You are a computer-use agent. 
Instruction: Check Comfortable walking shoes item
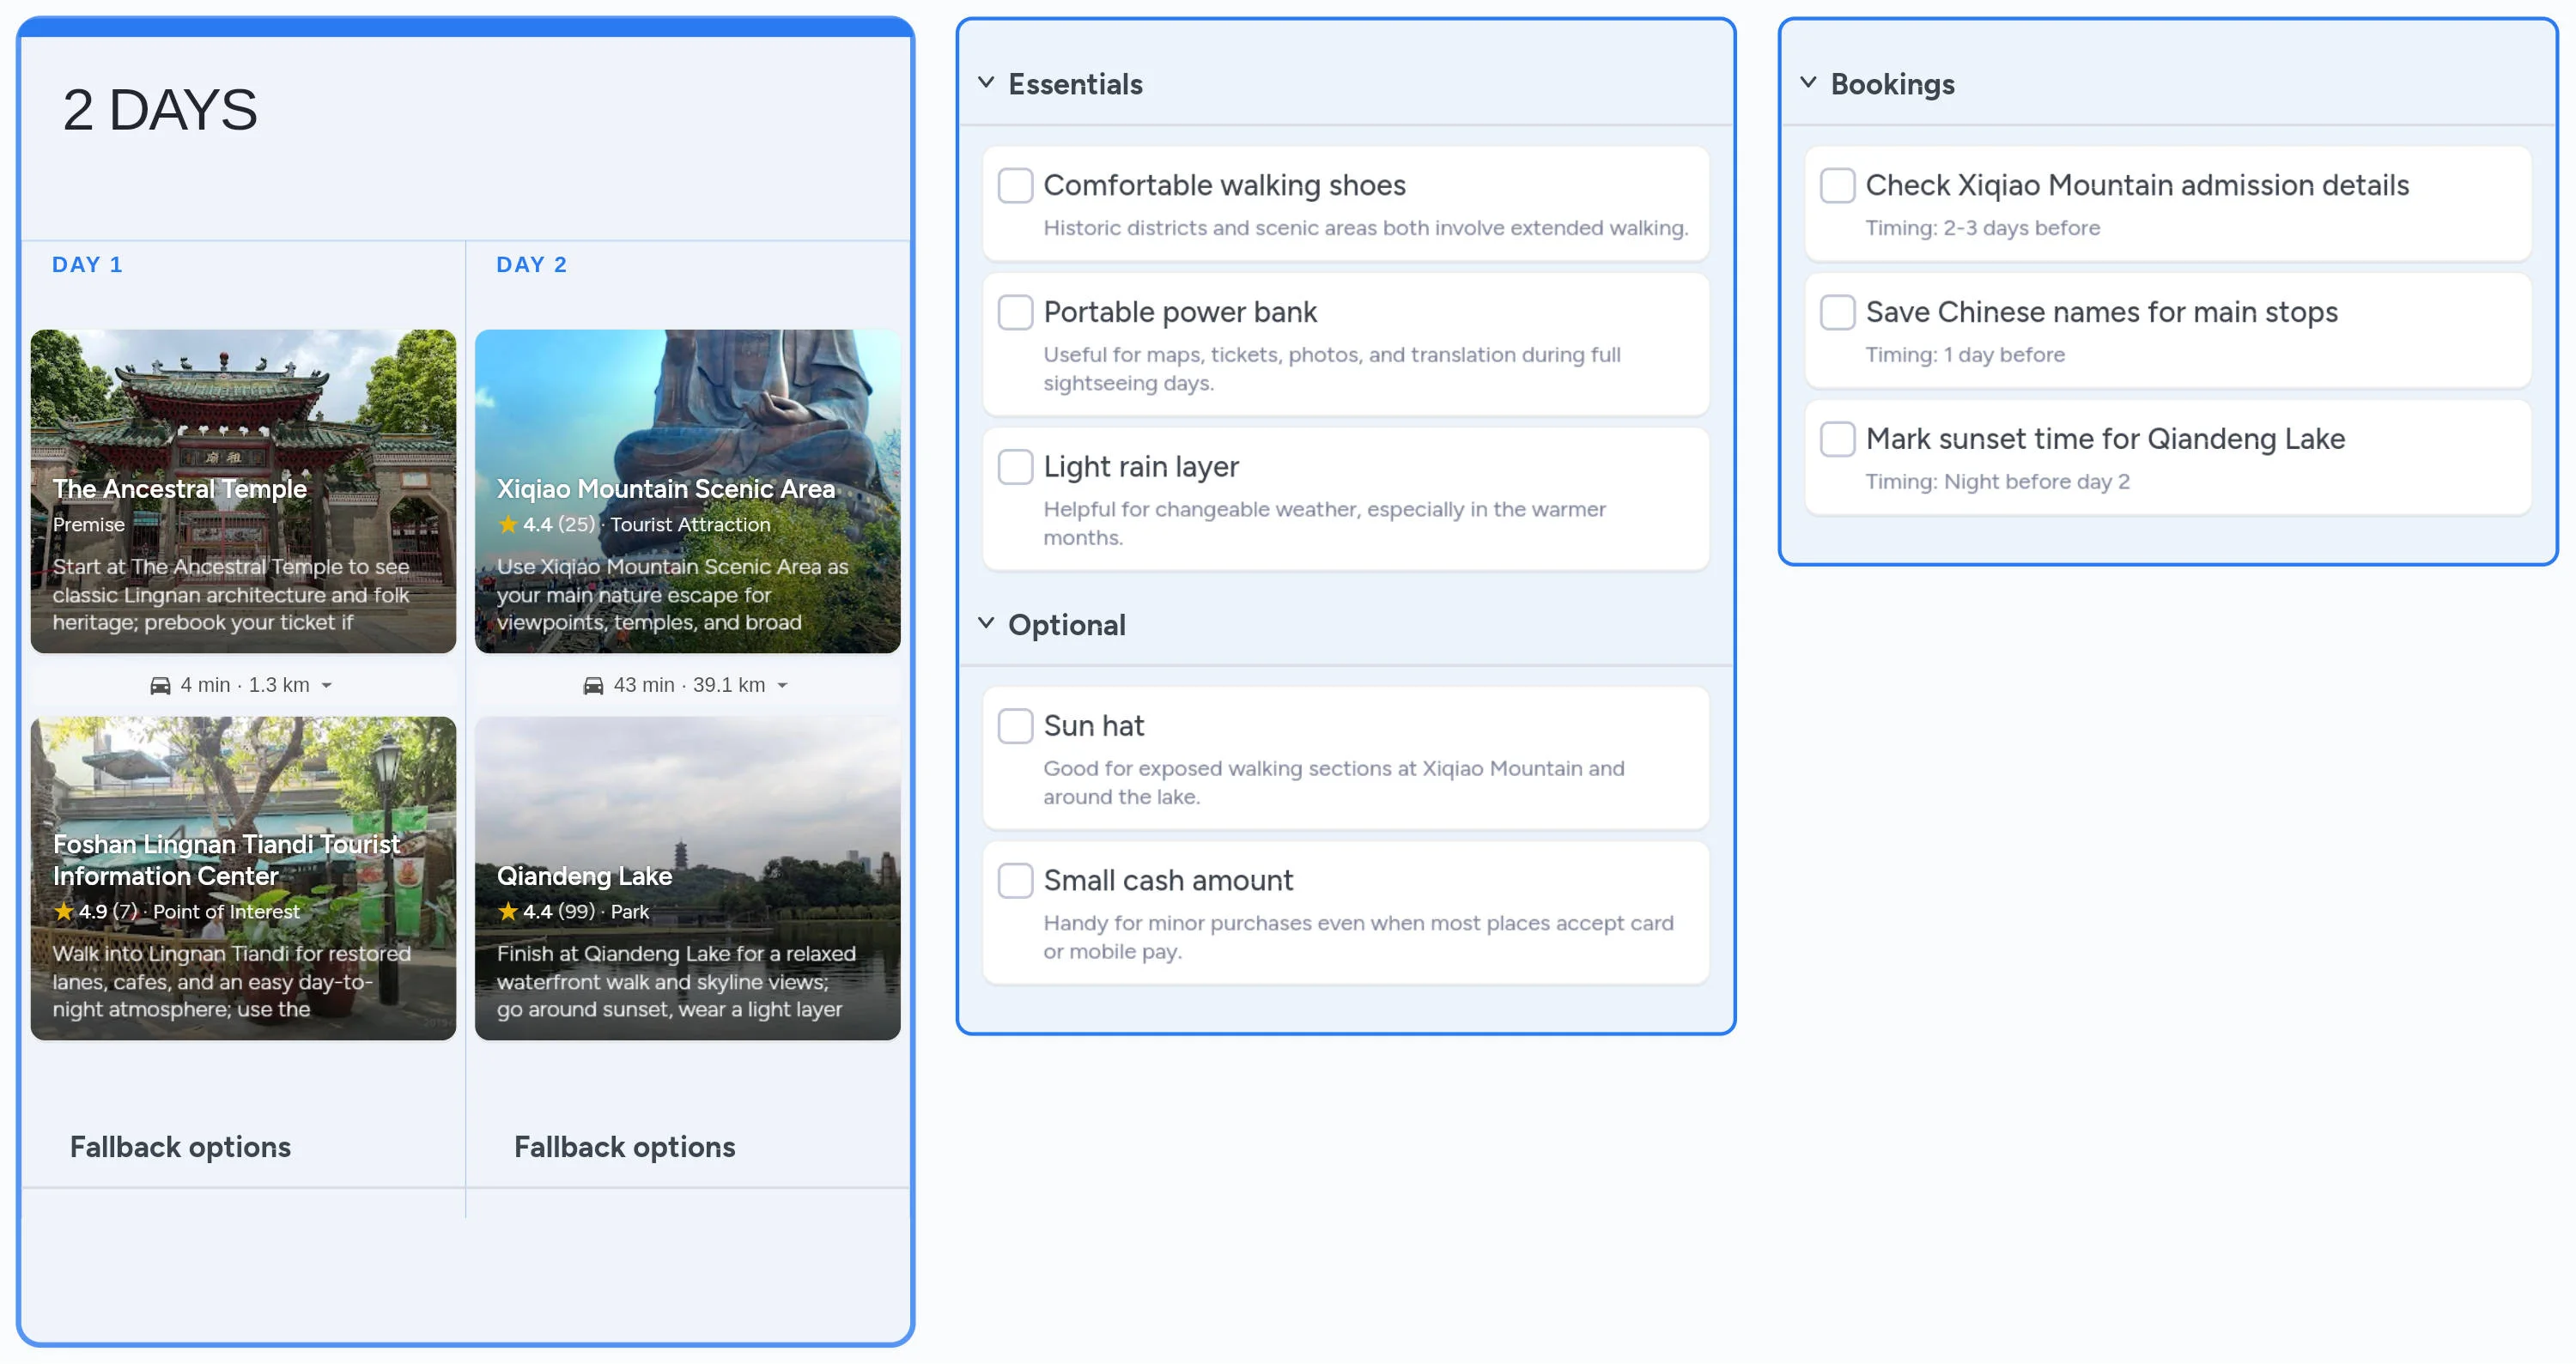(1015, 185)
